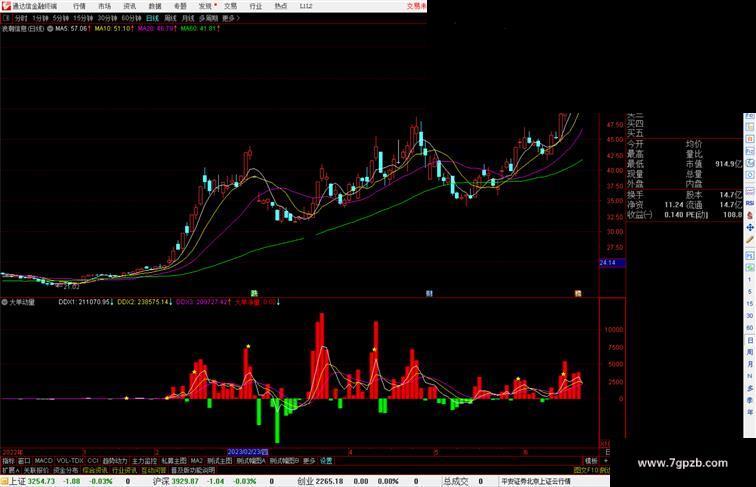
Task: Click the 通达信 app logo icon
Action: (x=6, y=6)
